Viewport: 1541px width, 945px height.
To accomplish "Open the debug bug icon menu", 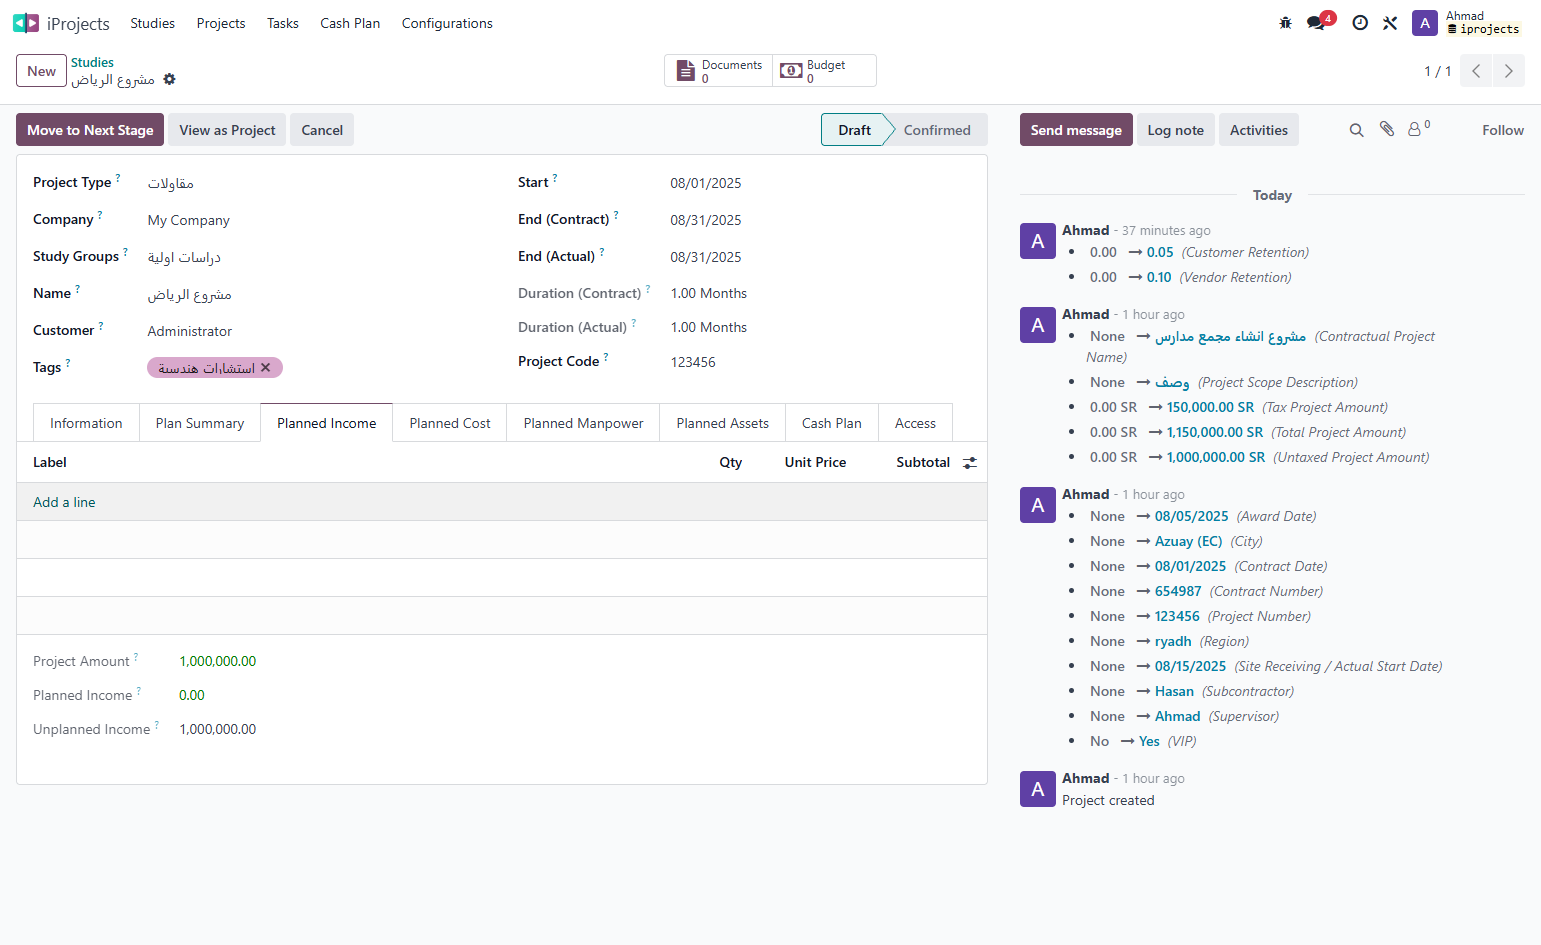I will click(1286, 23).
